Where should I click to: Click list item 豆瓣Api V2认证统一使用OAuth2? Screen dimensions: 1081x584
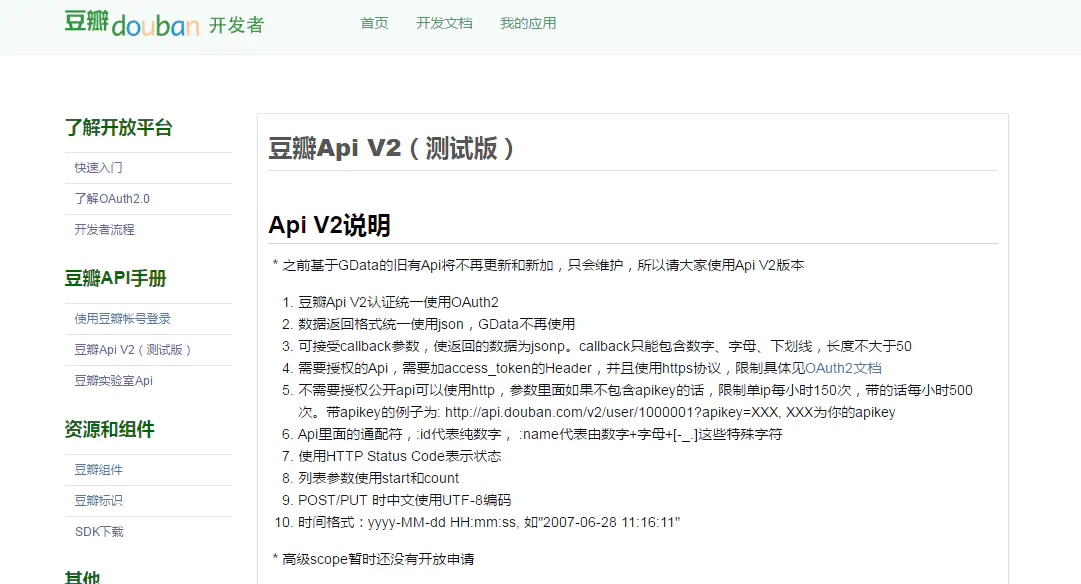pos(398,302)
